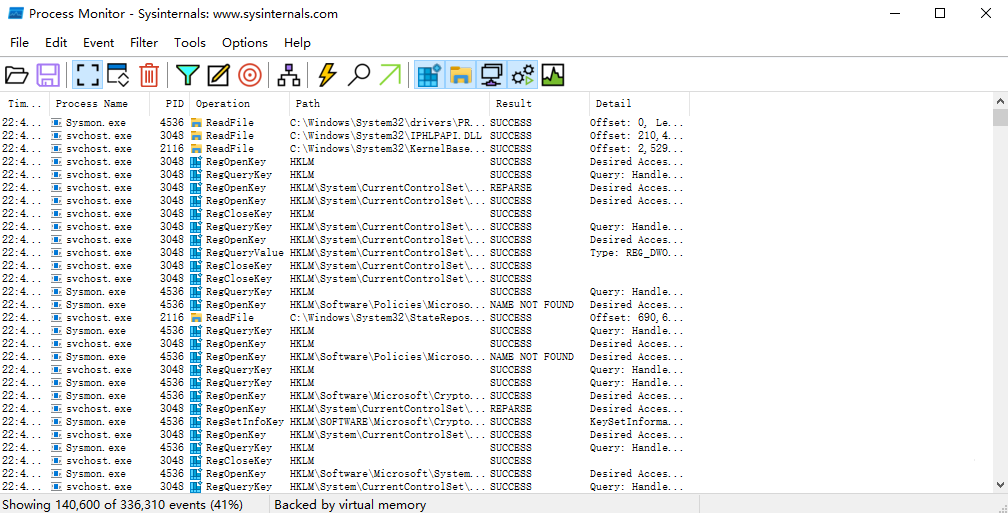The width and height of the screenshot is (1008, 513).
Task: Click the 'Offset: 2, 529...' detail cell
Action: coord(637,148)
